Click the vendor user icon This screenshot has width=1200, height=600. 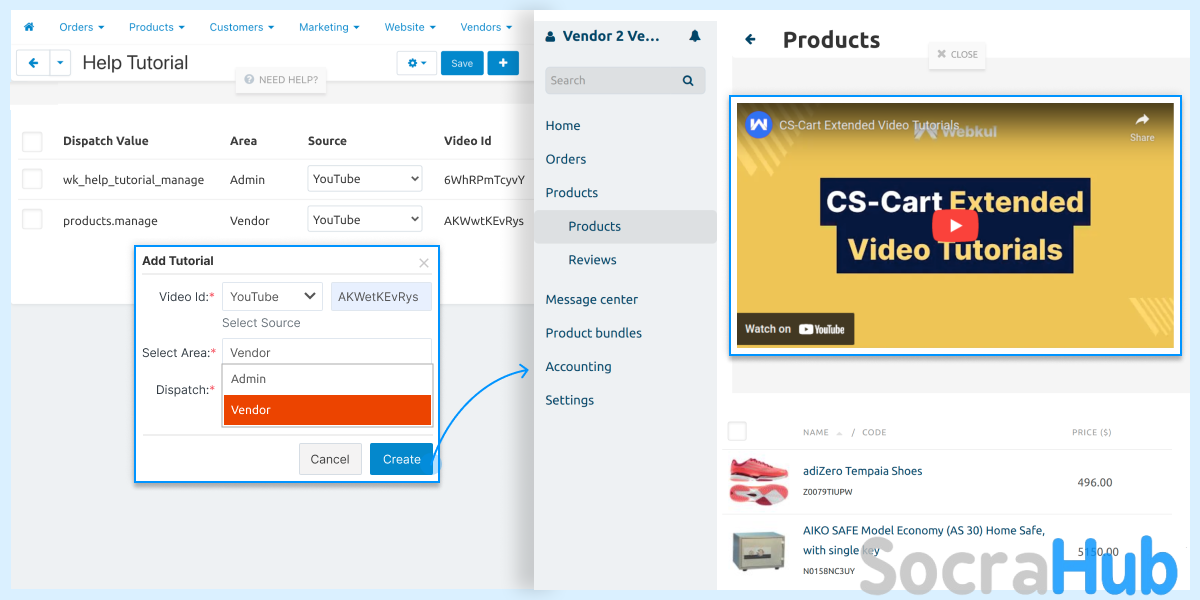tap(550, 36)
